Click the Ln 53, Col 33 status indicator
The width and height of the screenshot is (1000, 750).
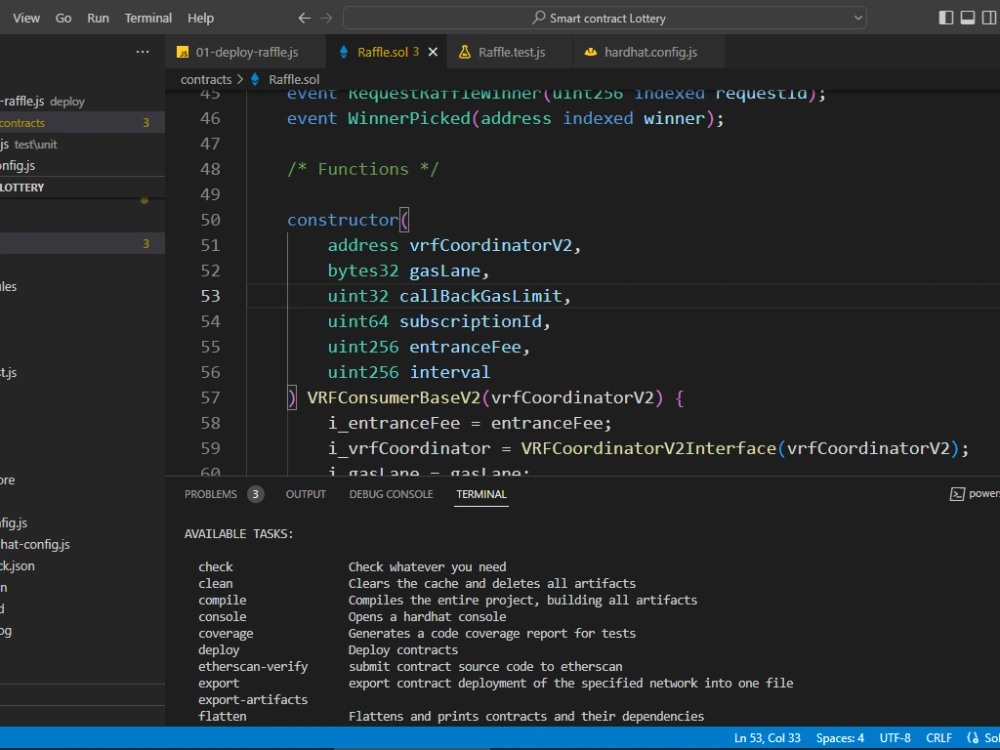click(769, 738)
